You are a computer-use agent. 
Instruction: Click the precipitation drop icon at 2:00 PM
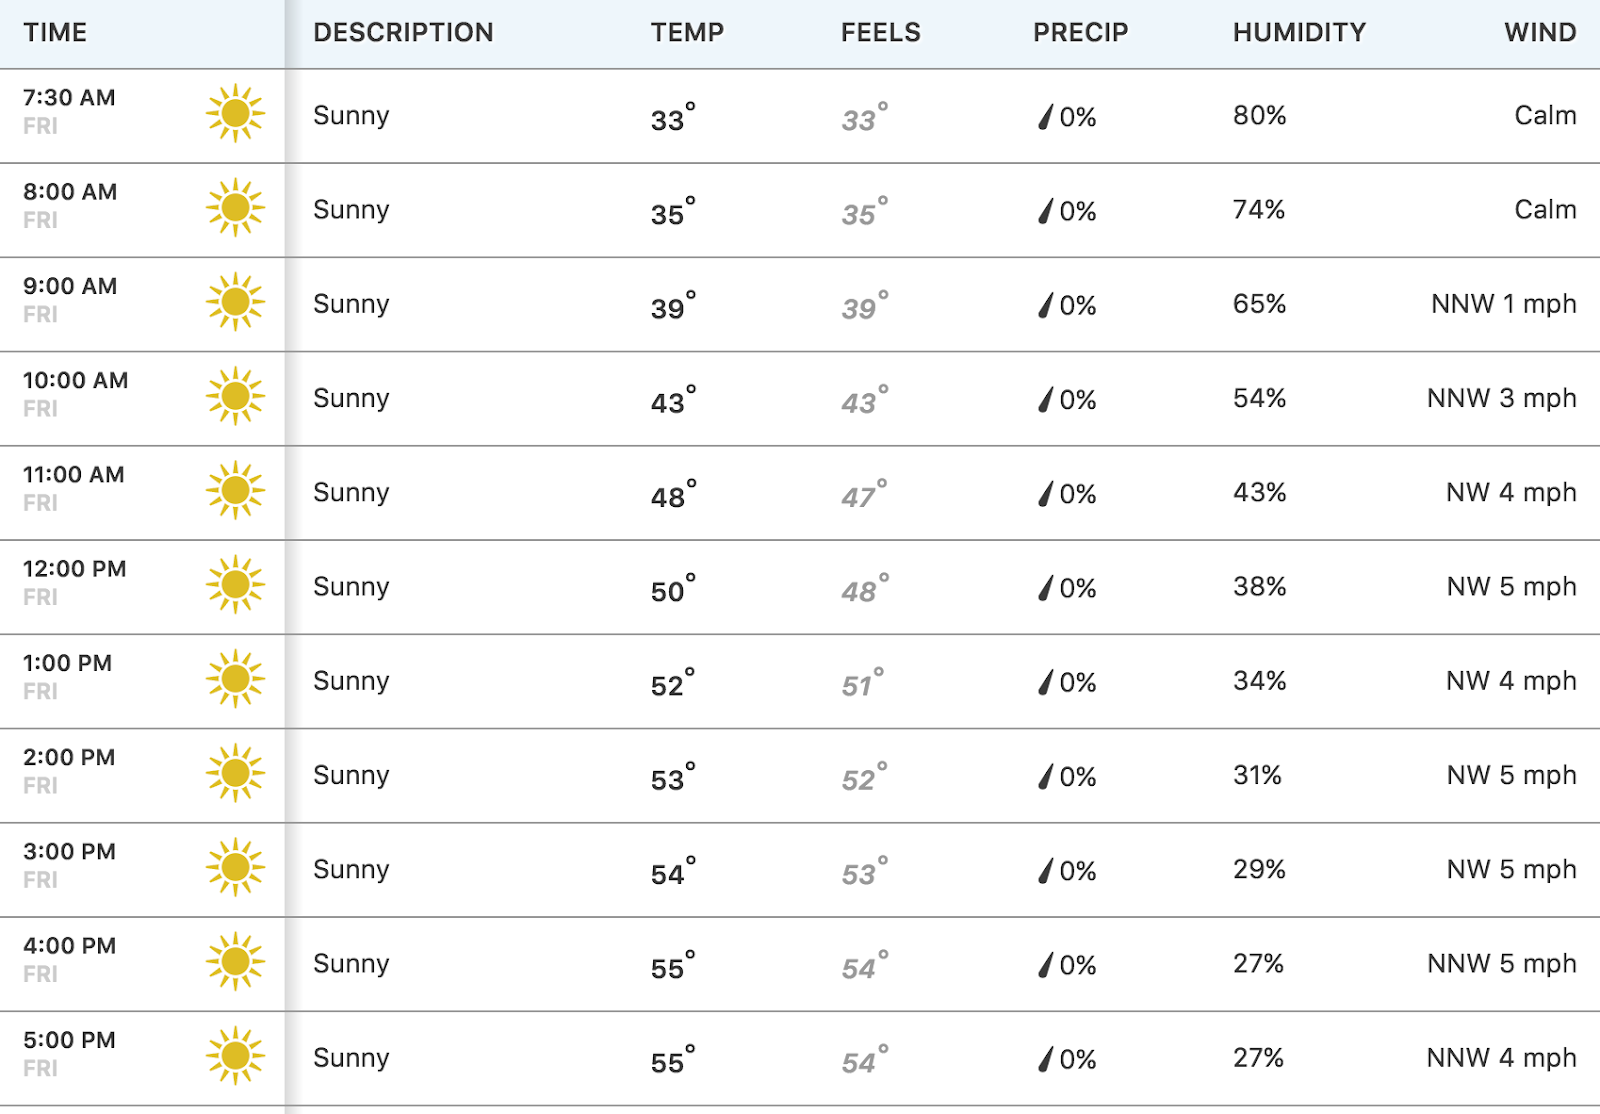(x=1045, y=777)
